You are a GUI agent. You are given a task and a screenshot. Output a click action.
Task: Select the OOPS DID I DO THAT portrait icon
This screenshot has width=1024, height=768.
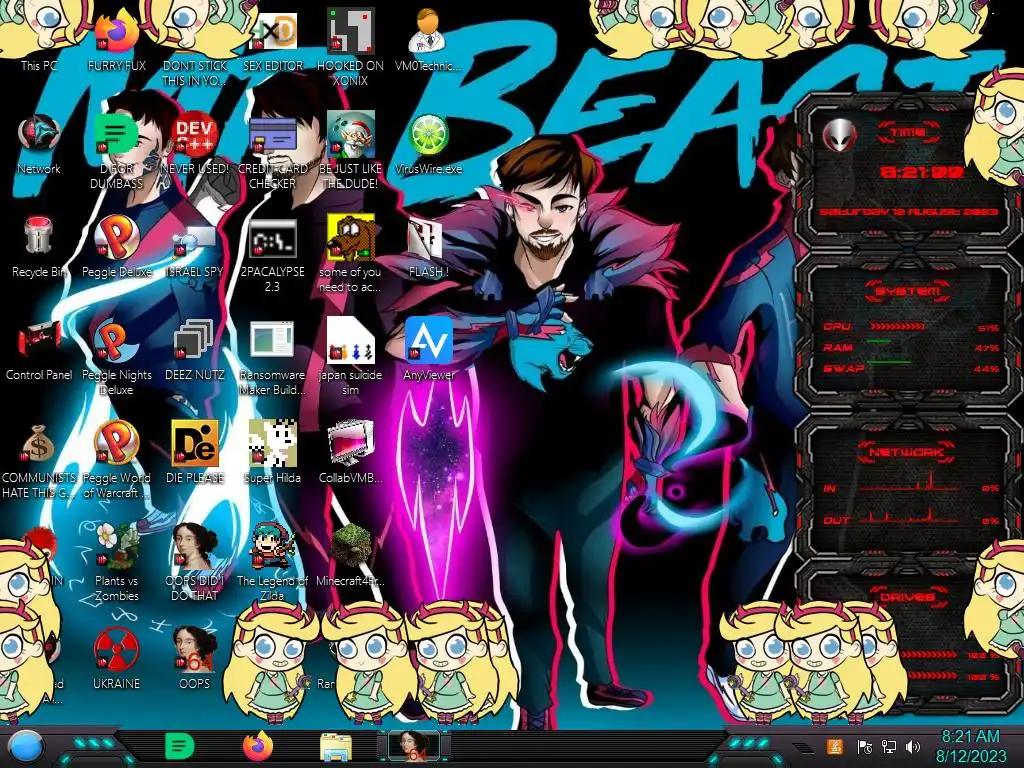[195, 562]
